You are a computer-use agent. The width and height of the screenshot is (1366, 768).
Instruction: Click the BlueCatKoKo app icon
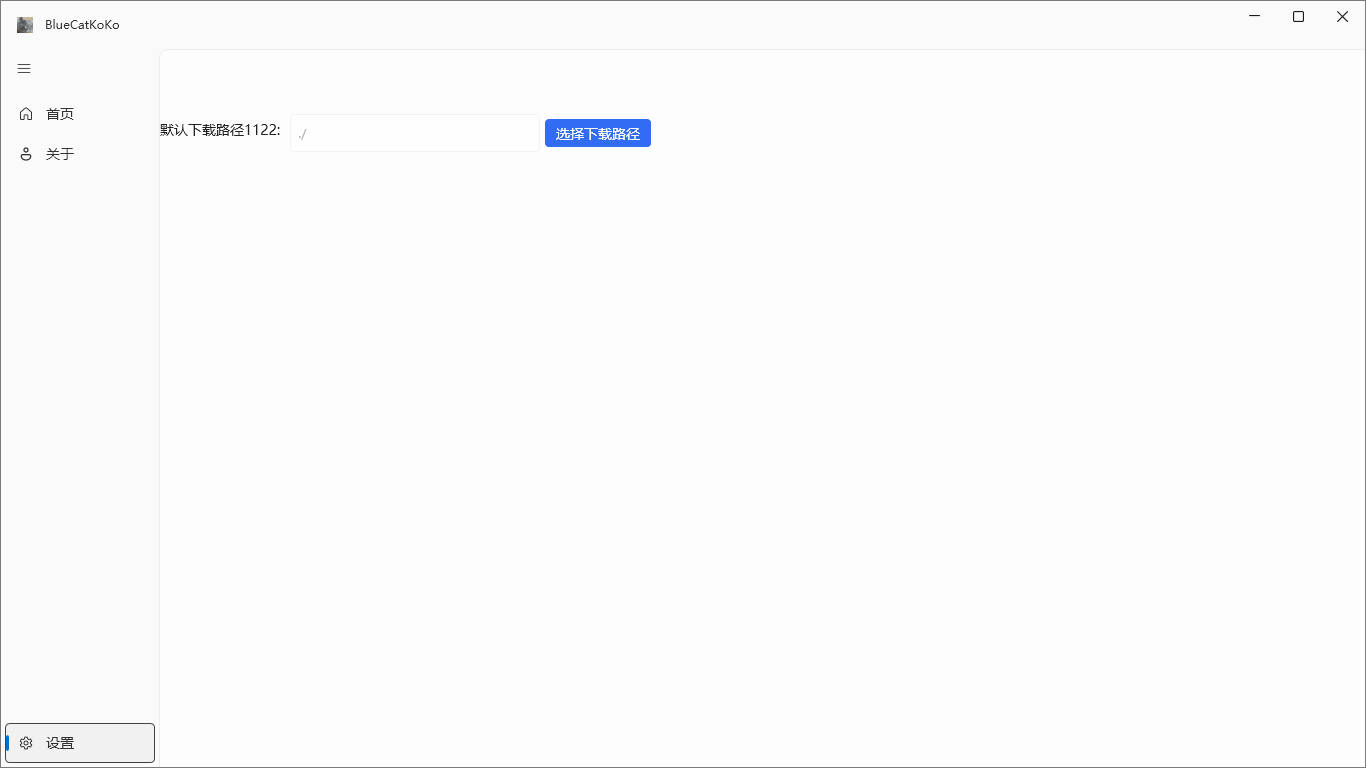pyautogui.click(x=25, y=25)
